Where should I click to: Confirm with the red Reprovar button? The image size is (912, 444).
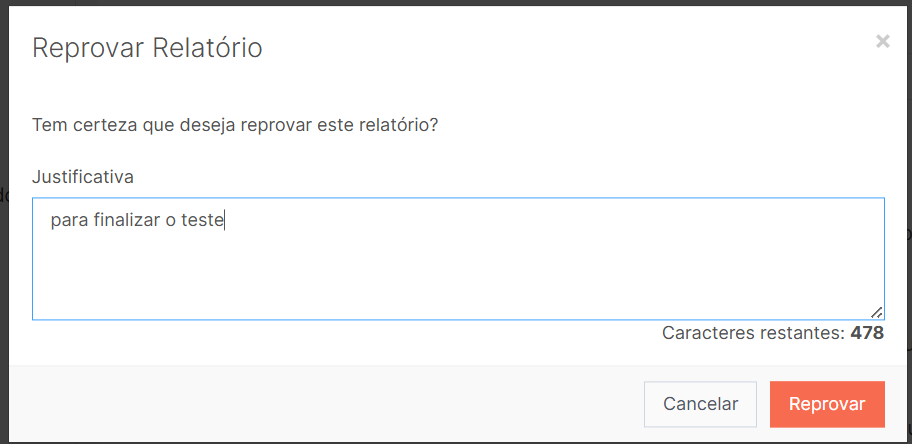tap(827, 404)
